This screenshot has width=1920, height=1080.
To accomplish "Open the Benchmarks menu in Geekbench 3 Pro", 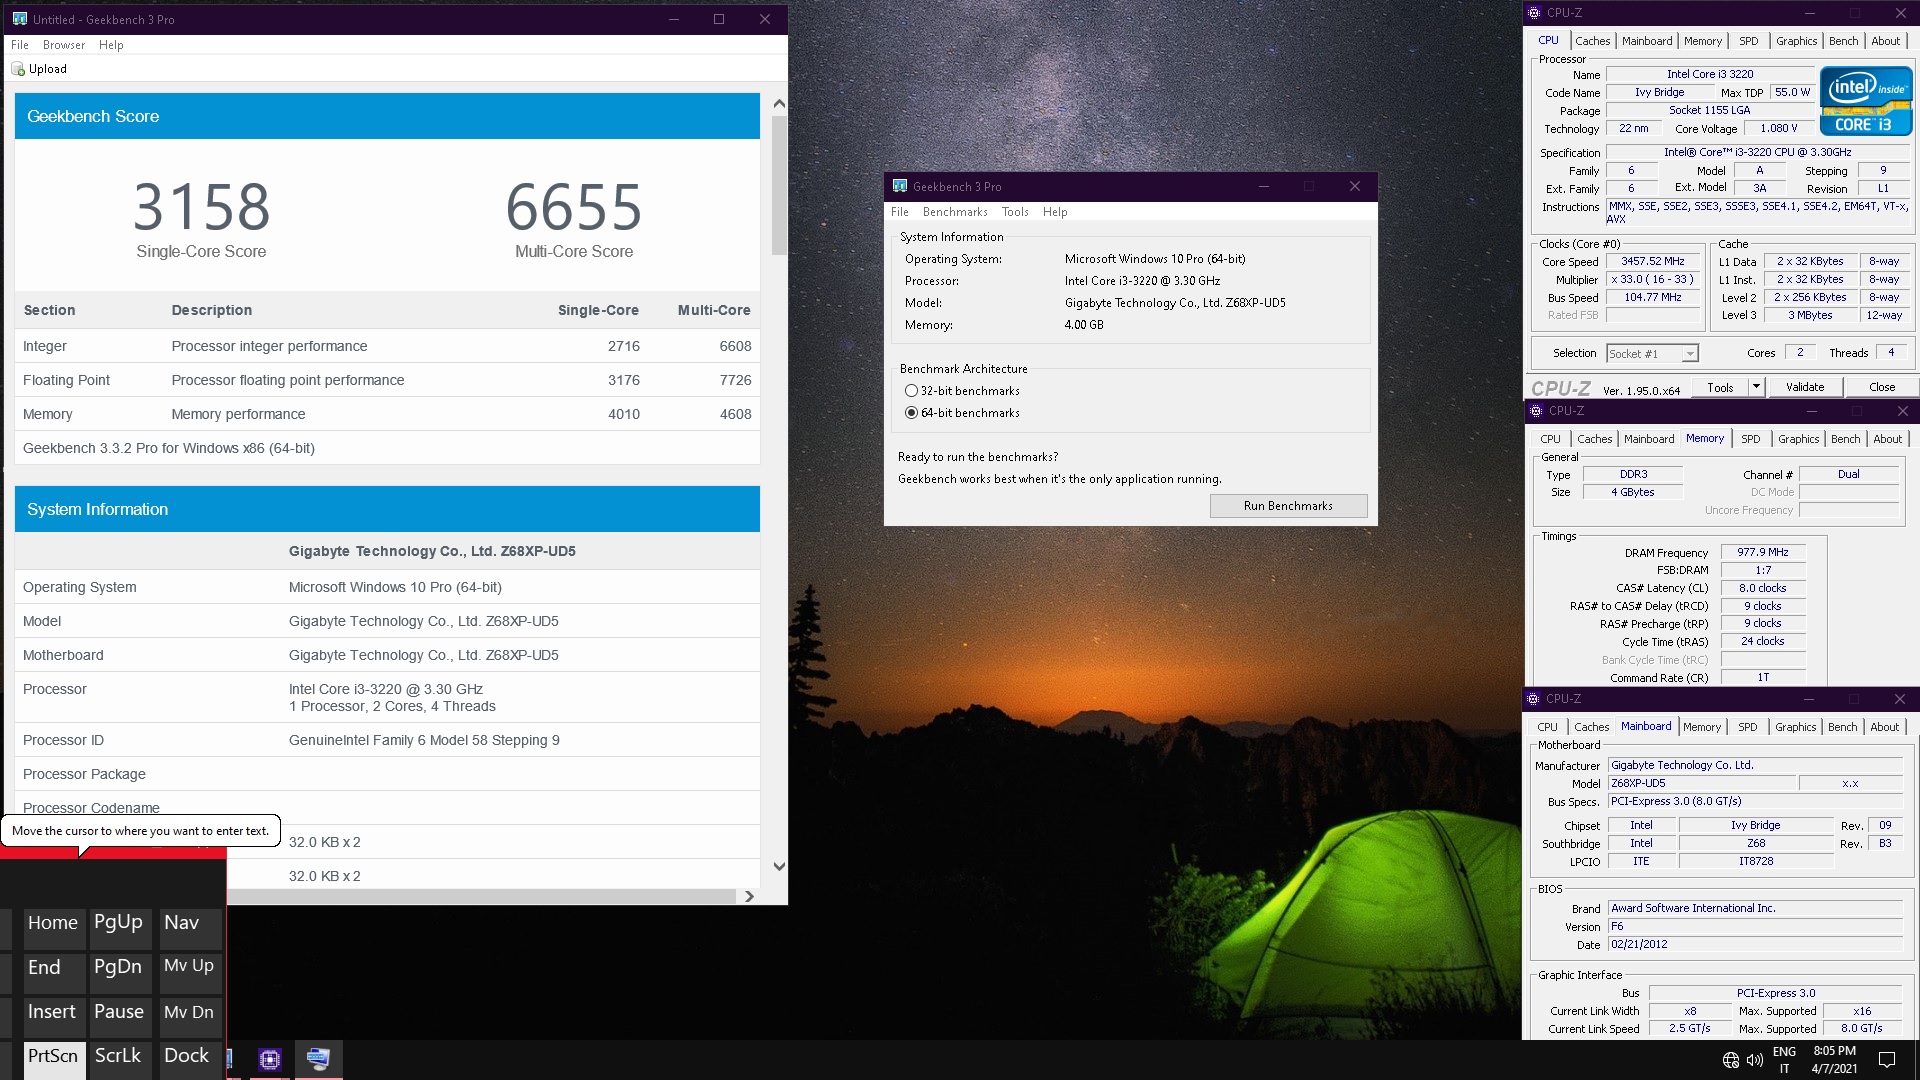I will [955, 212].
